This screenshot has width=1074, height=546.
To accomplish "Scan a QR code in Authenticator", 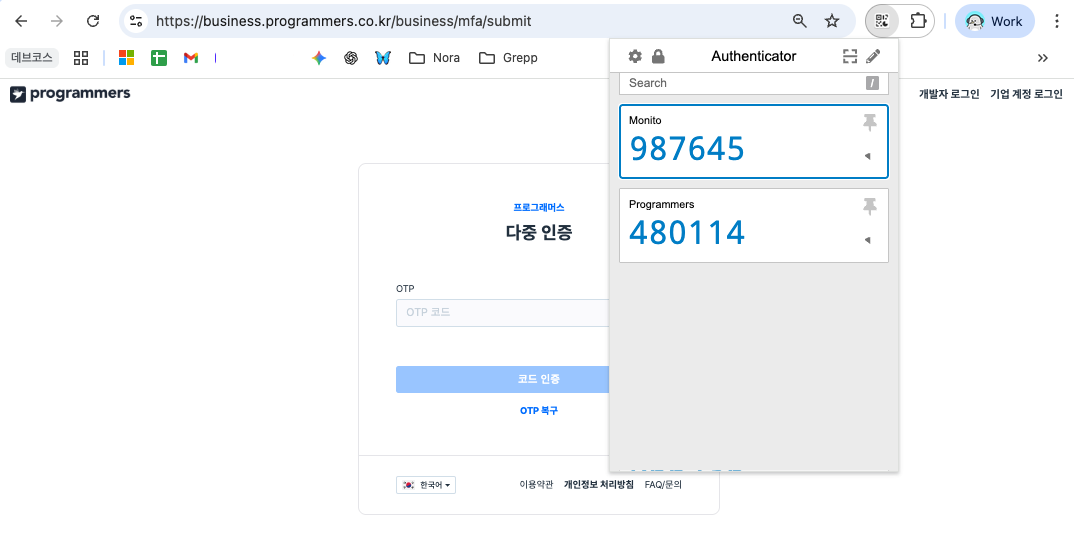I will pyautogui.click(x=850, y=56).
